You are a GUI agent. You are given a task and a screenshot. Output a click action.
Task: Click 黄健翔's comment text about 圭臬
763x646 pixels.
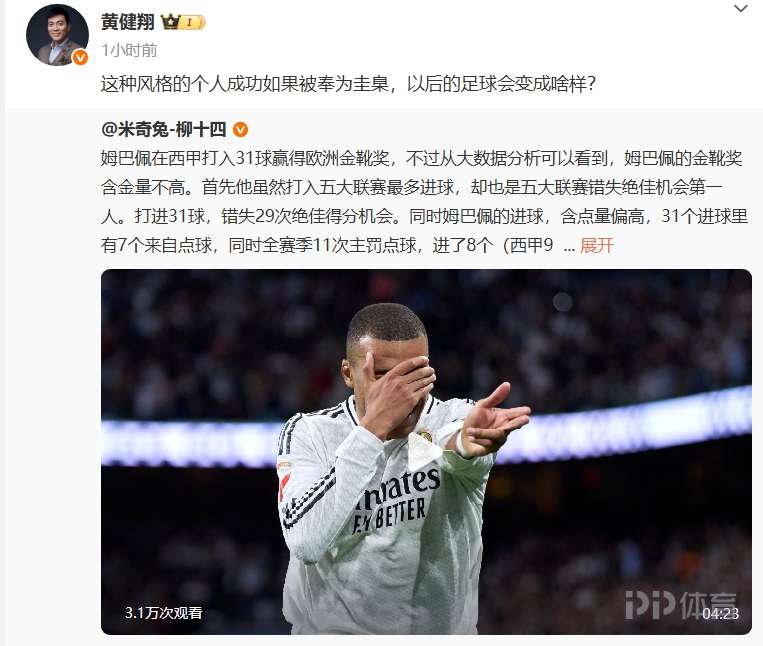[348, 84]
